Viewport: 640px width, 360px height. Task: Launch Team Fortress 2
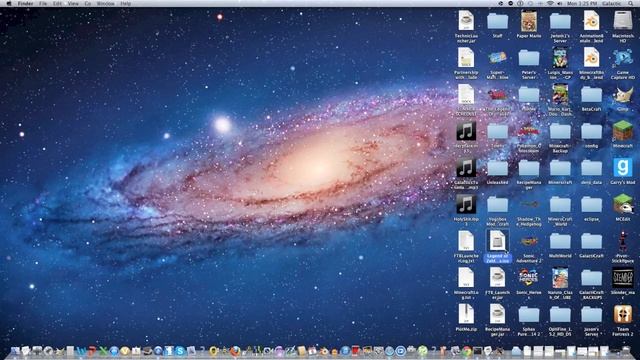click(622, 314)
